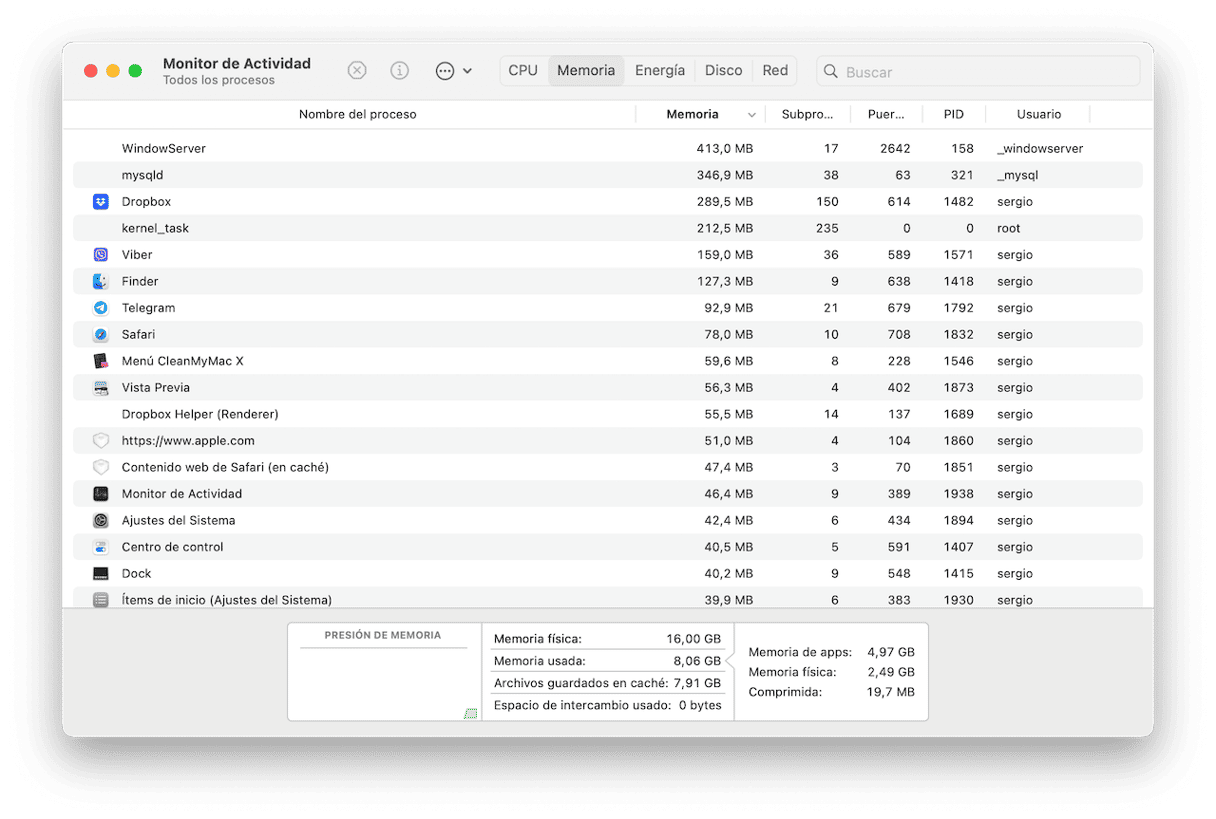The height and width of the screenshot is (819, 1216).
Task: Select the Memoria tab
Action: tap(586, 71)
